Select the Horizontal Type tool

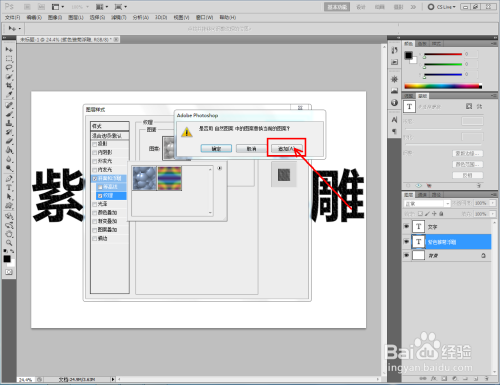coord(9,188)
